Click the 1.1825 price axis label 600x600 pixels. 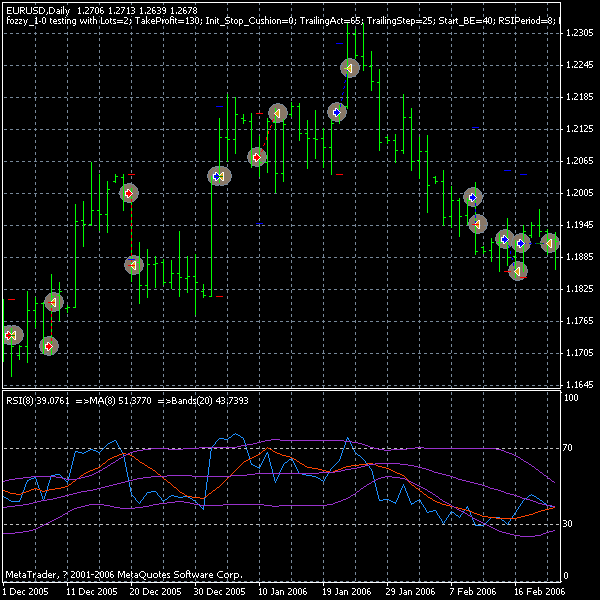[579, 289]
